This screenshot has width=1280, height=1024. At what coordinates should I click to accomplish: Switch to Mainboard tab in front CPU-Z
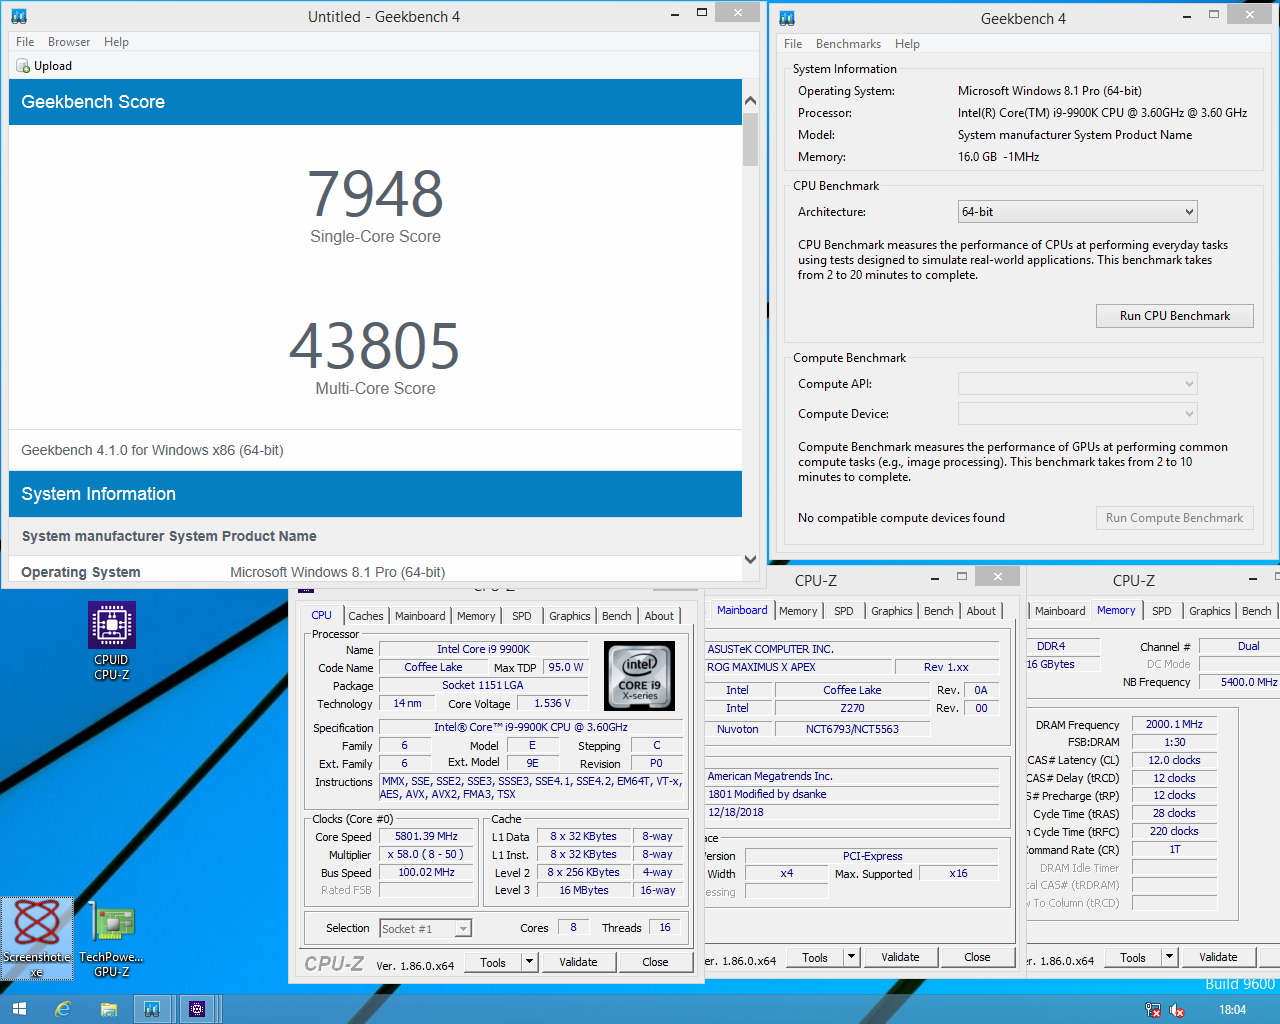pos(420,616)
